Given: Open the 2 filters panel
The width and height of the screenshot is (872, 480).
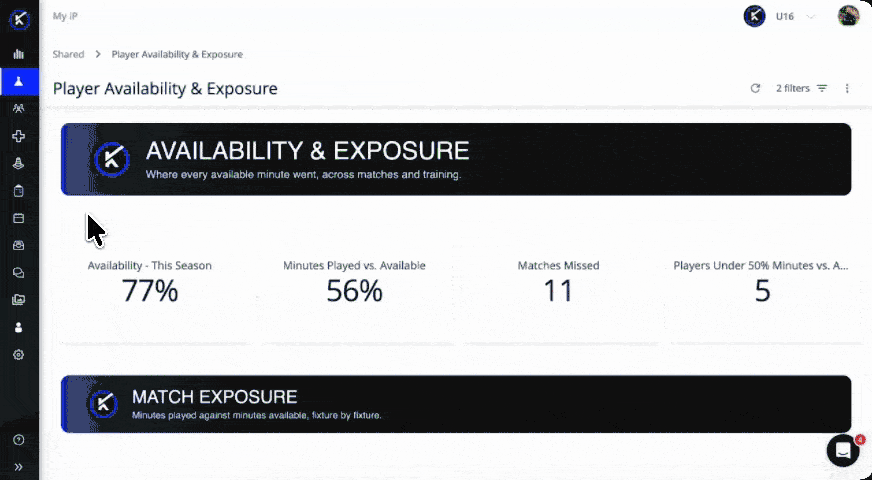Looking at the screenshot, I should (802, 88).
